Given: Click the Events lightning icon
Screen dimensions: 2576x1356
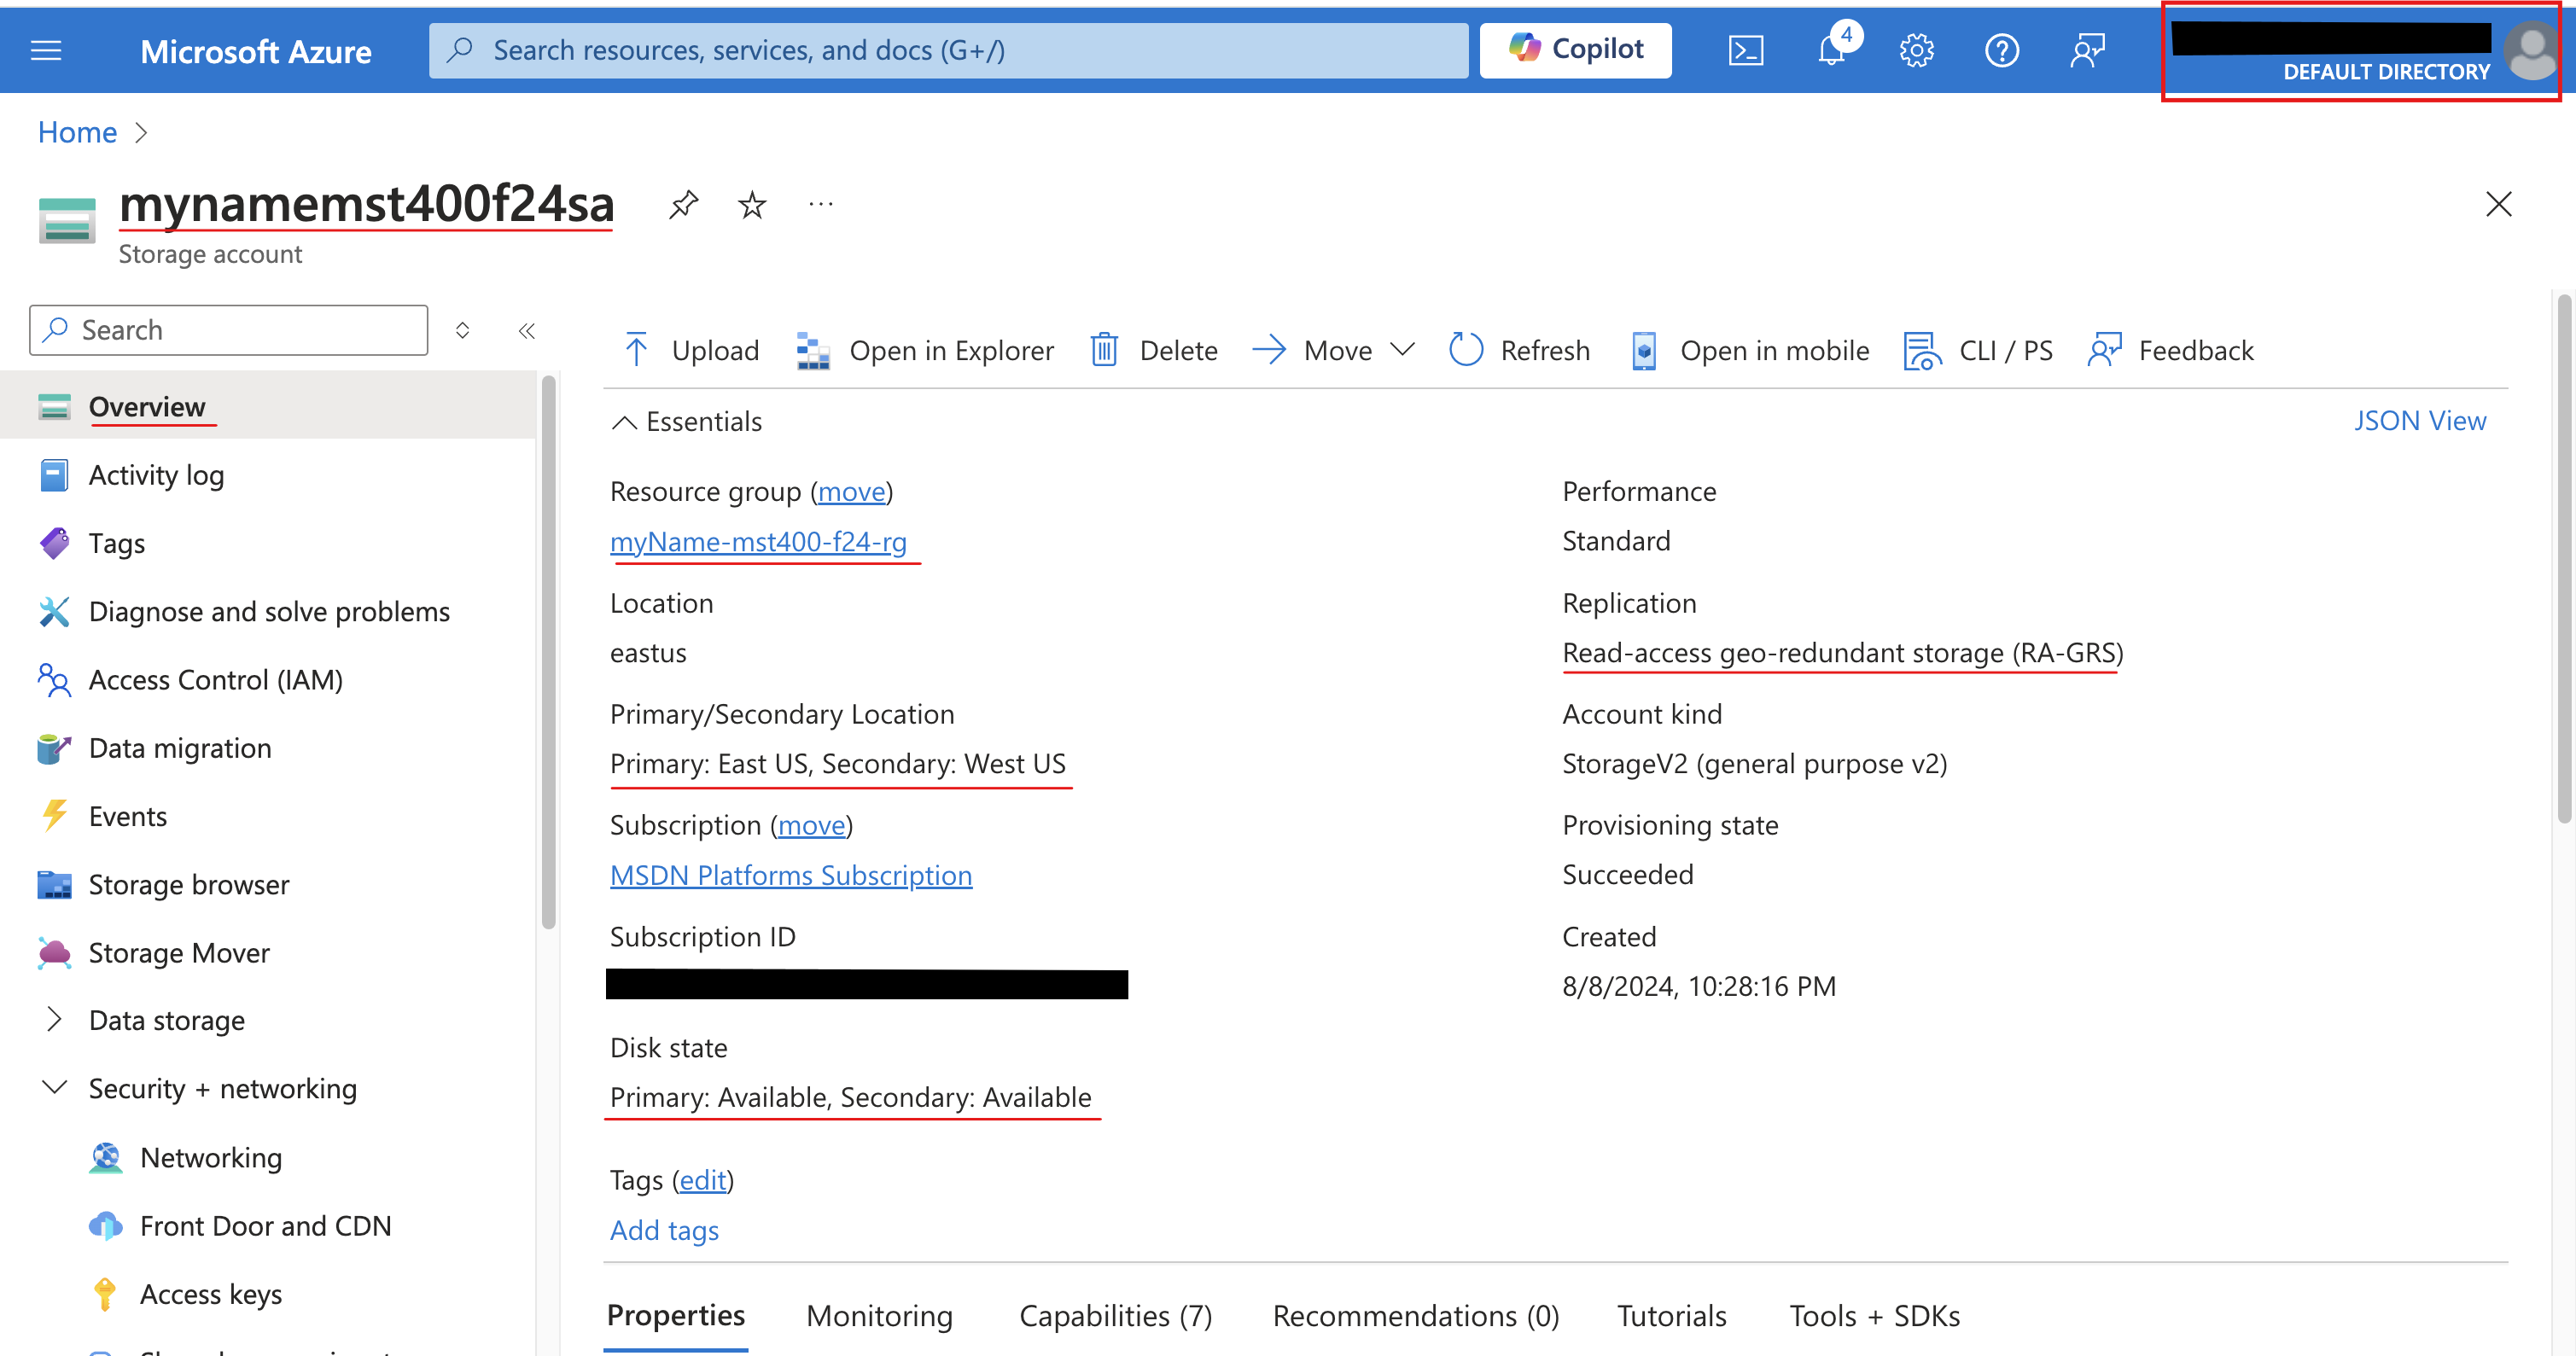Looking at the screenshot, I should pos(54,816).
